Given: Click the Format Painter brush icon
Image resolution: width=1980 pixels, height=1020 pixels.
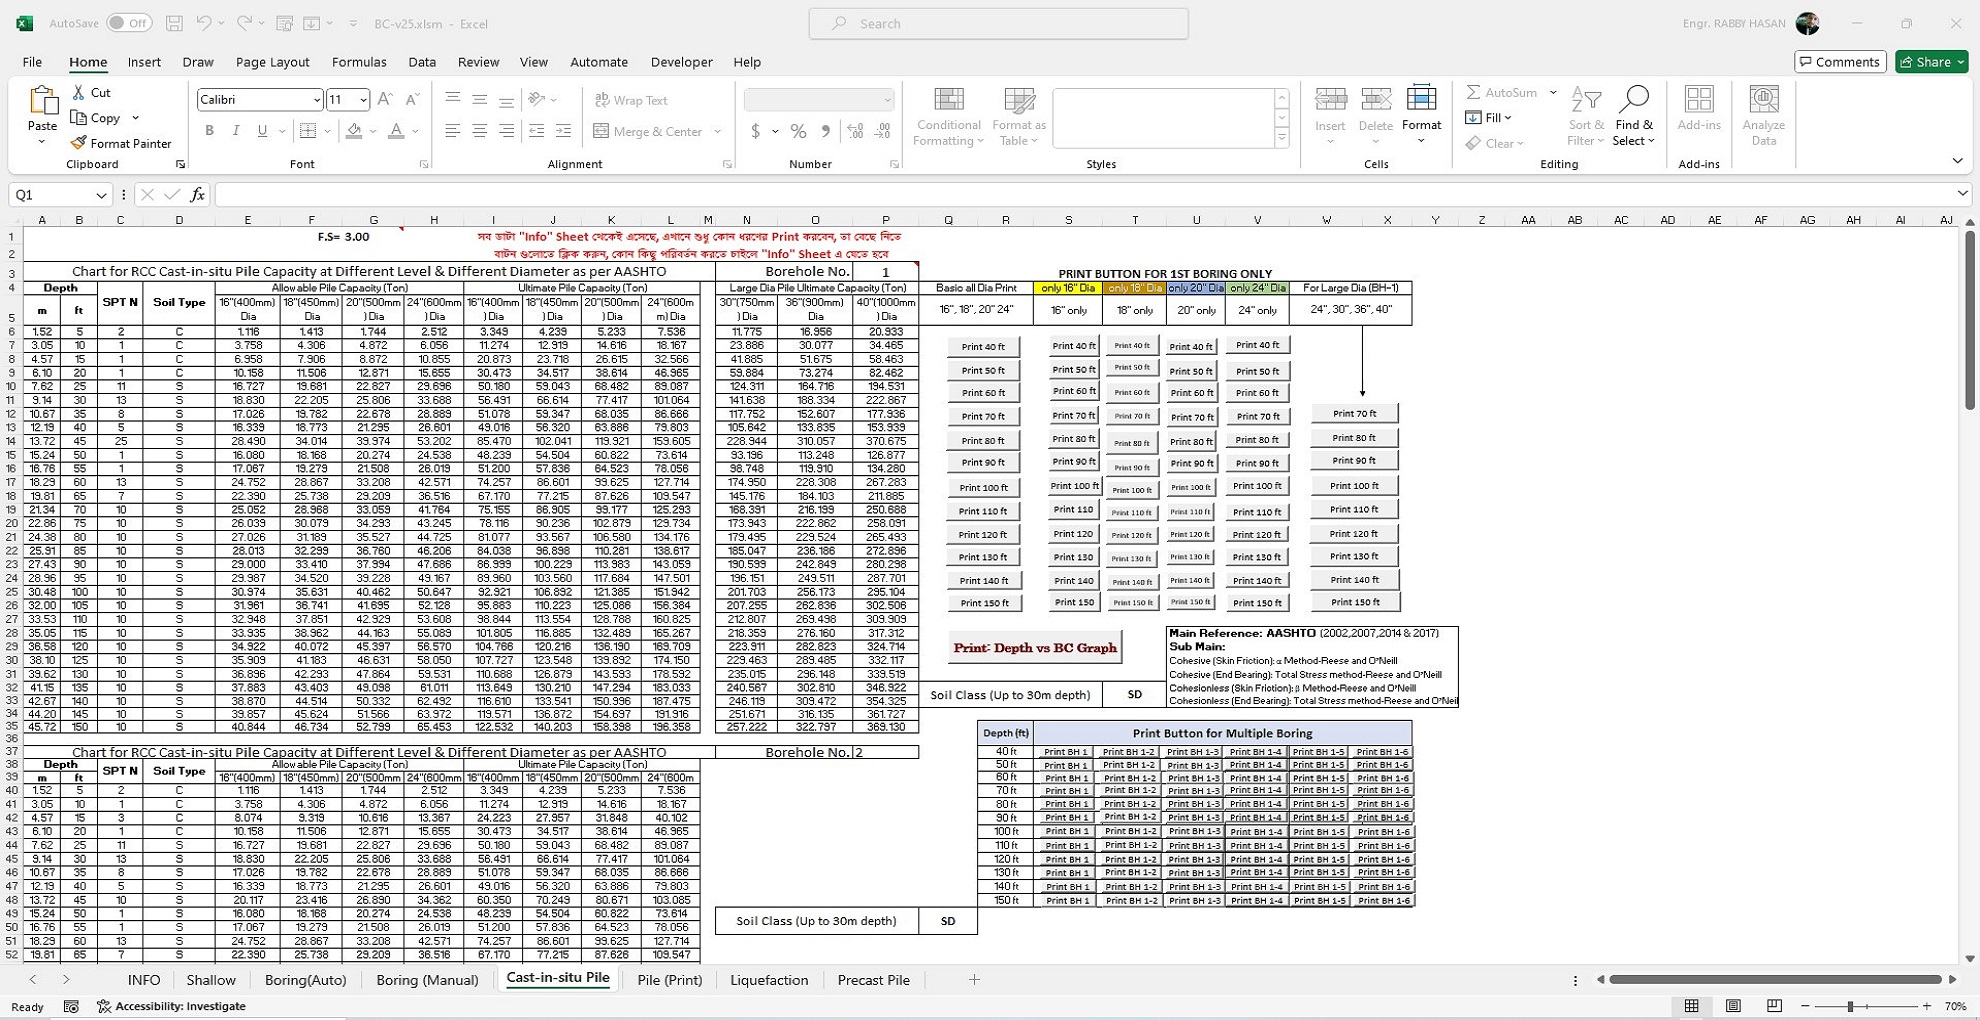Looking at the screenshot, I should coord(79,143).
